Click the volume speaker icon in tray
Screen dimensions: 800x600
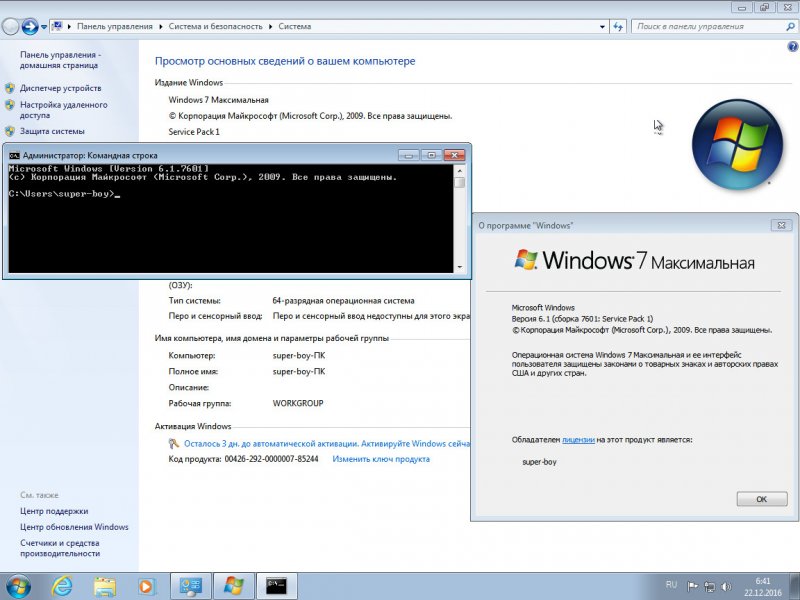click(727, 586)
